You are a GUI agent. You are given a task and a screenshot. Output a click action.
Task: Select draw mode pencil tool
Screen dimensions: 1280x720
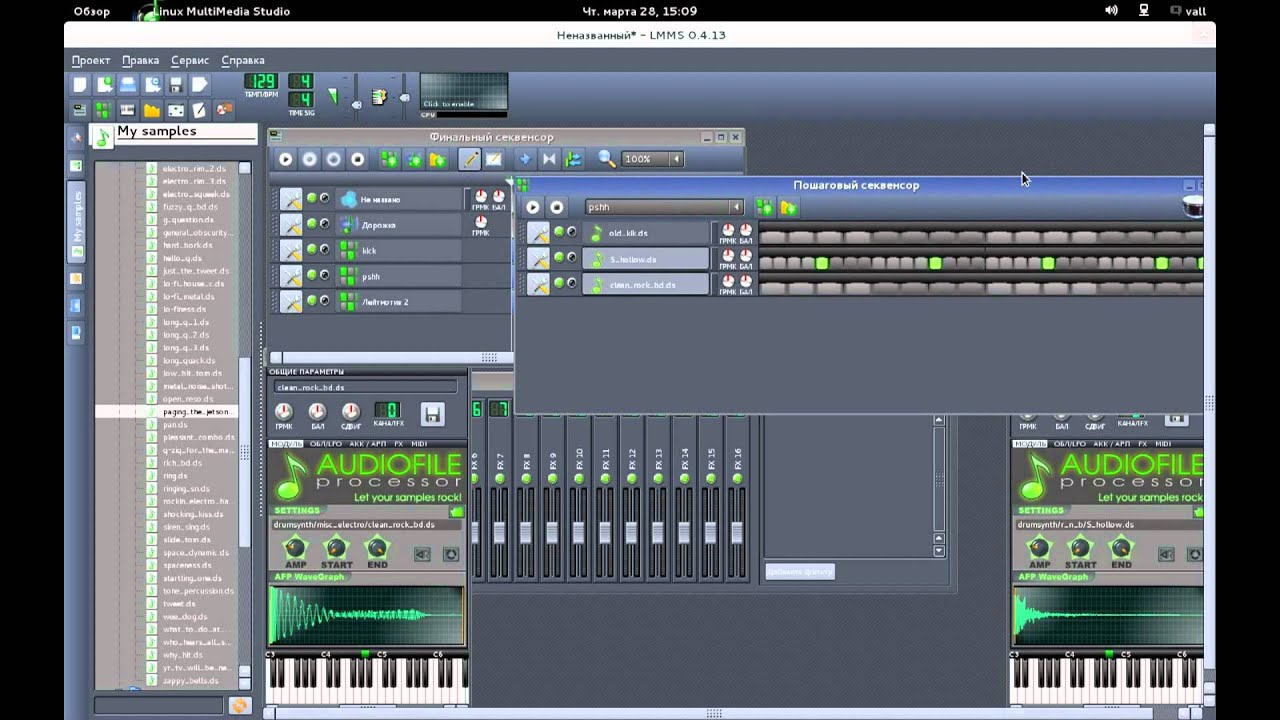coord(469,159)
